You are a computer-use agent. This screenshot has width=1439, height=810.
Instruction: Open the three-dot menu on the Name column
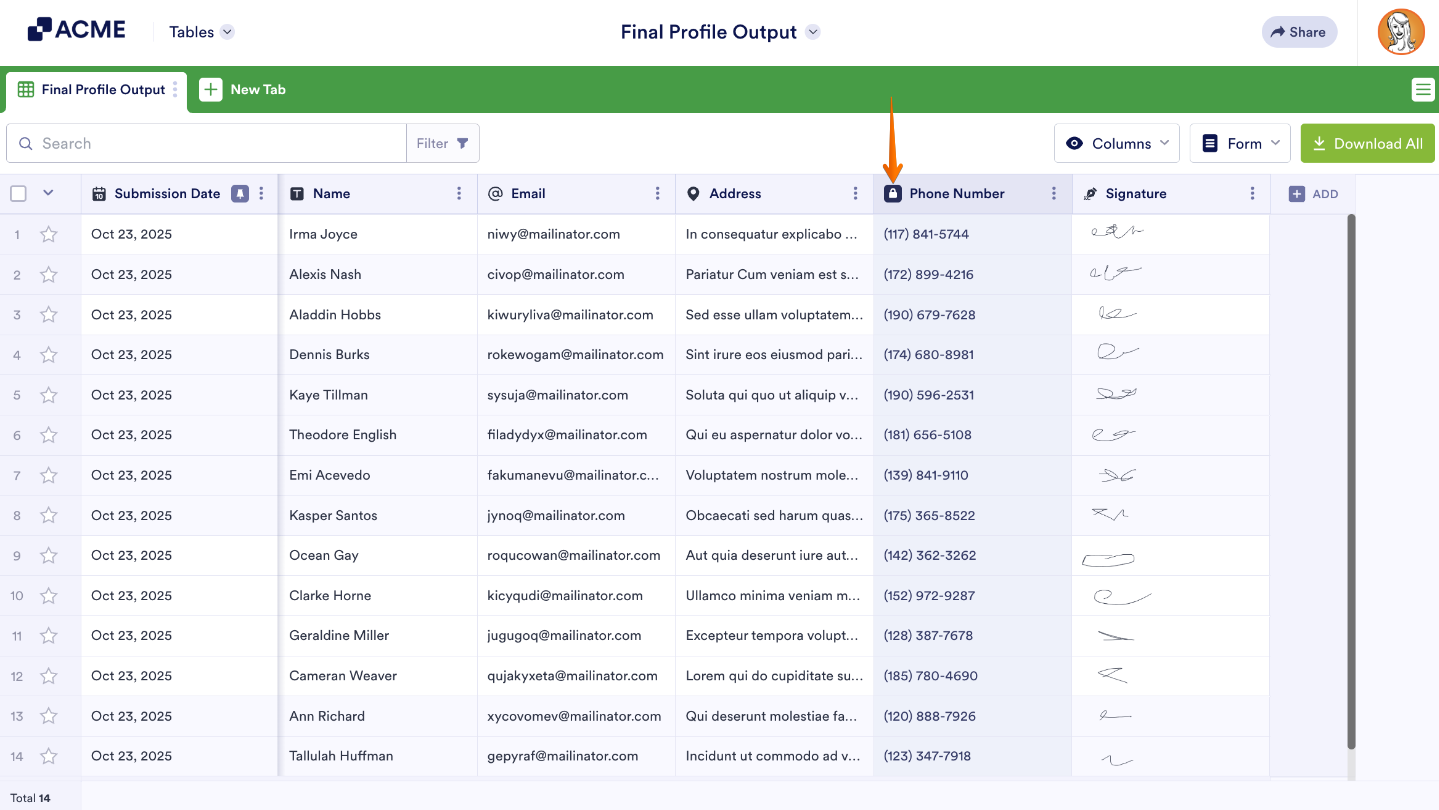click(x=459, y=193)
